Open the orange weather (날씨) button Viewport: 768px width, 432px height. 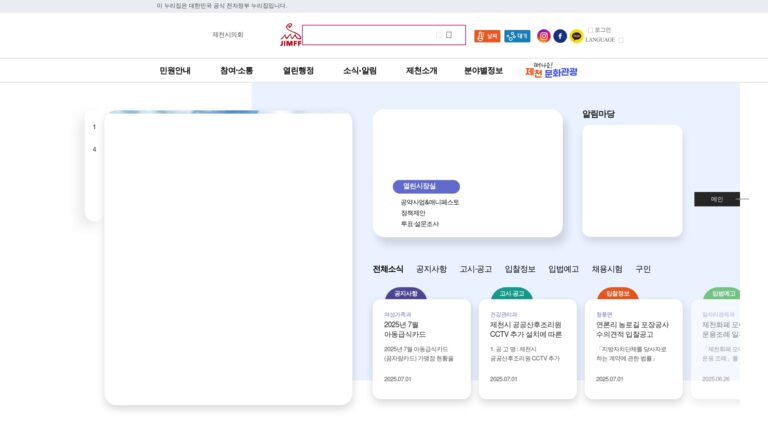point(487,36)
